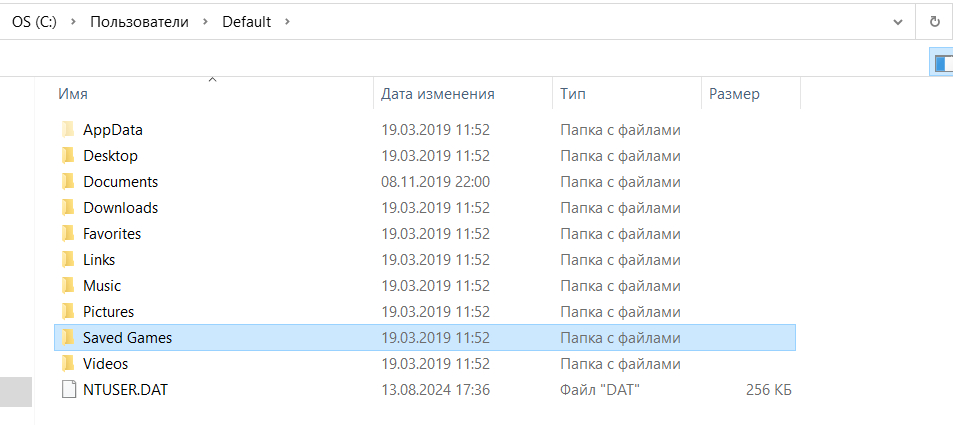Navigate to Пользователи in the breadcrumb
Image resolution: width=953 pixels, height=425 pixels.
coord(139,21)
